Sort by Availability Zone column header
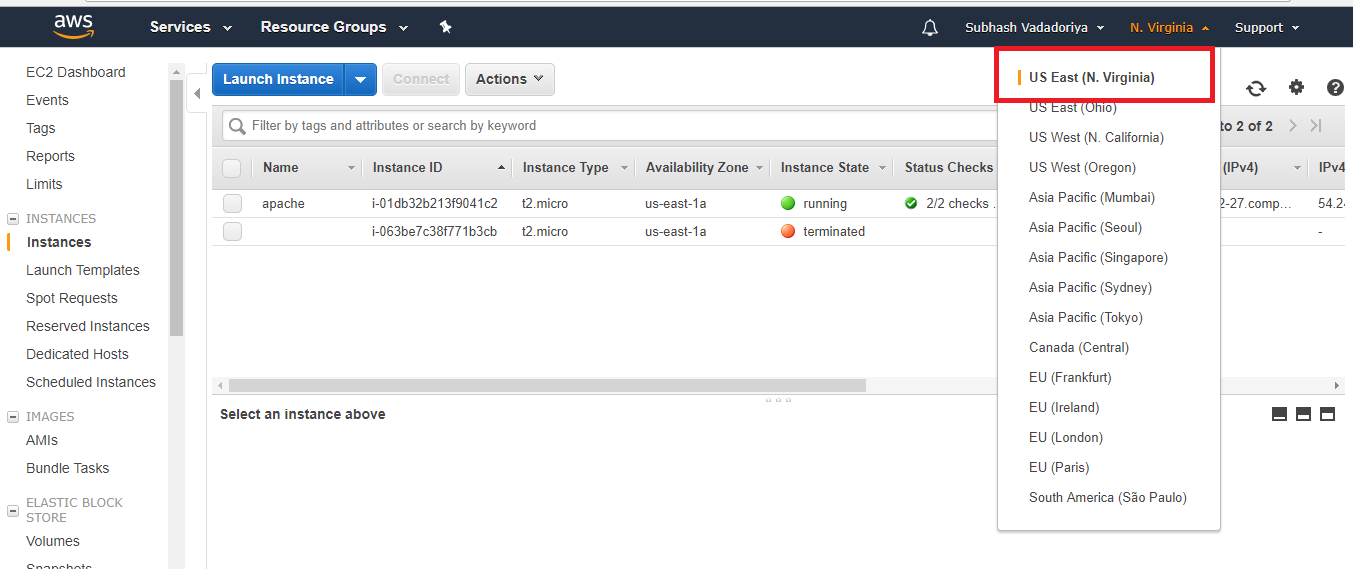 [x=697, y=168]
